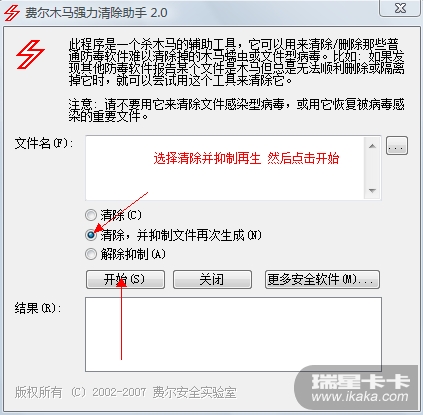Image resolution: width=423 pixels, height=415 pixels.
Task: Click the copyright 费尔安全实验室 text
Action: pyautogui.click(x=194, y=392)
